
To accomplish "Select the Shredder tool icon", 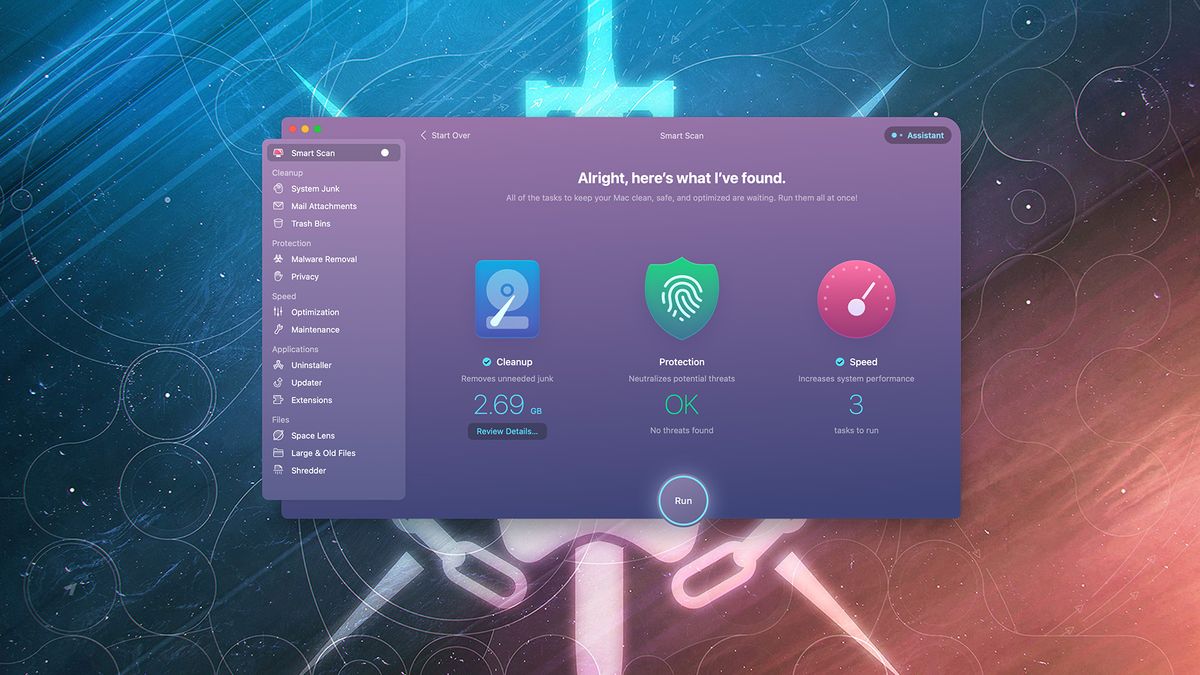I will [280, 470].
